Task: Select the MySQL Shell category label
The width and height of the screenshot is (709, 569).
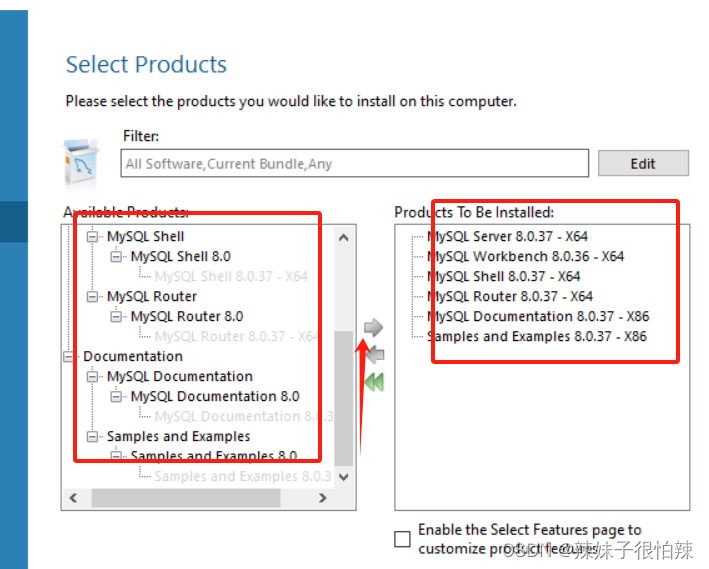Action: tap(146, 237)
